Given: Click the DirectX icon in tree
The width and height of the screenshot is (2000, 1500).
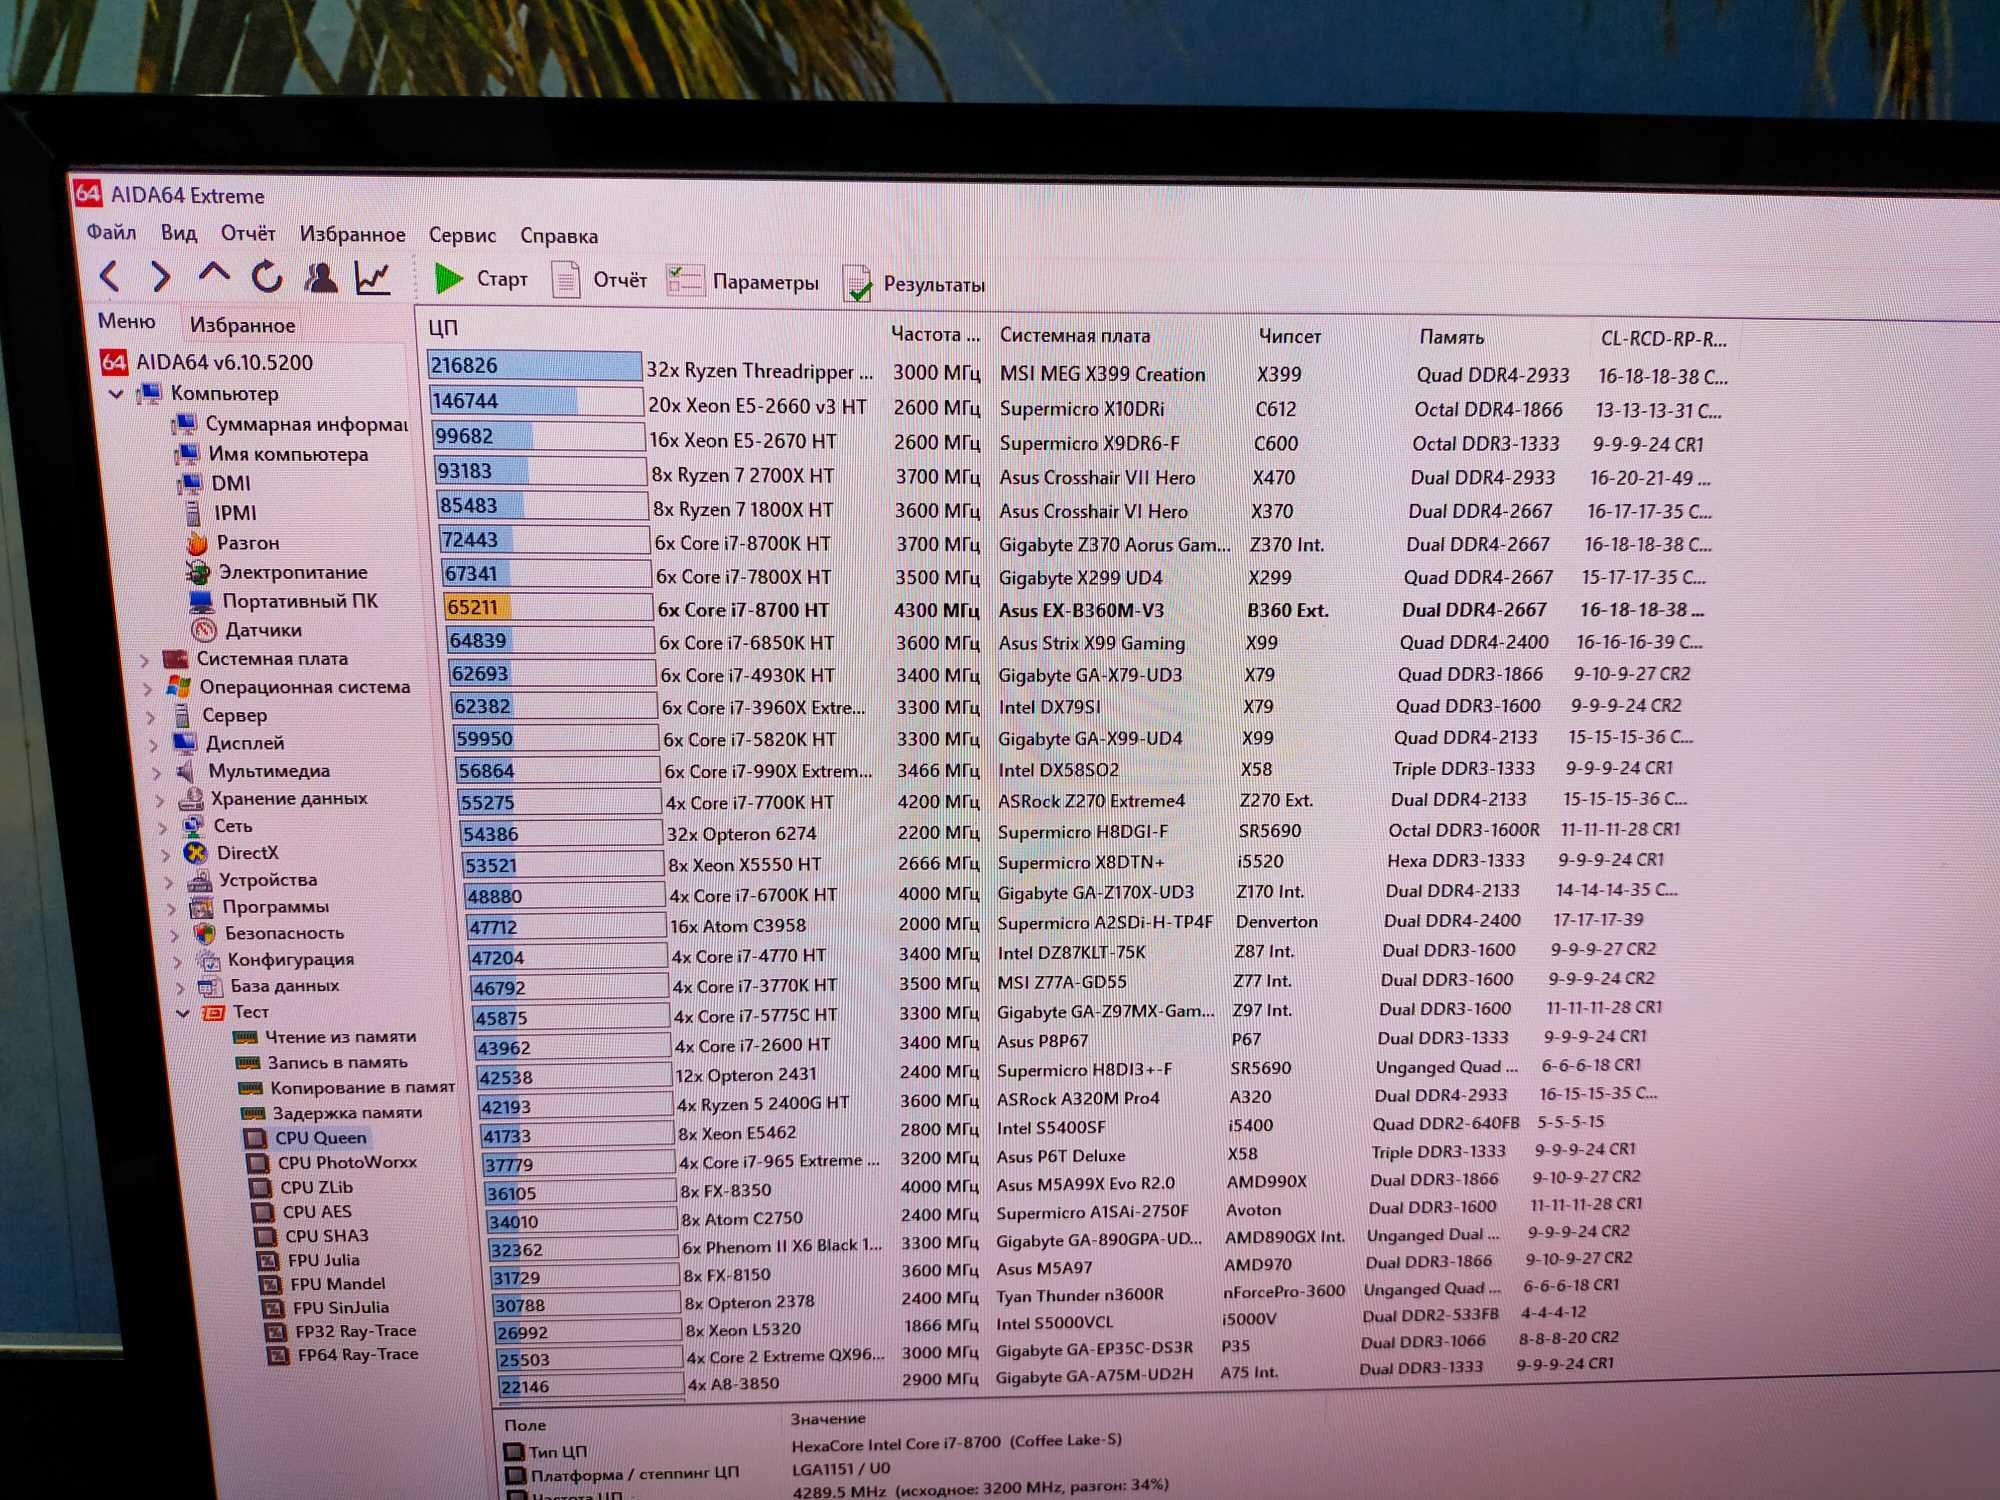Looking at the screenshot, I should (195, 853).
